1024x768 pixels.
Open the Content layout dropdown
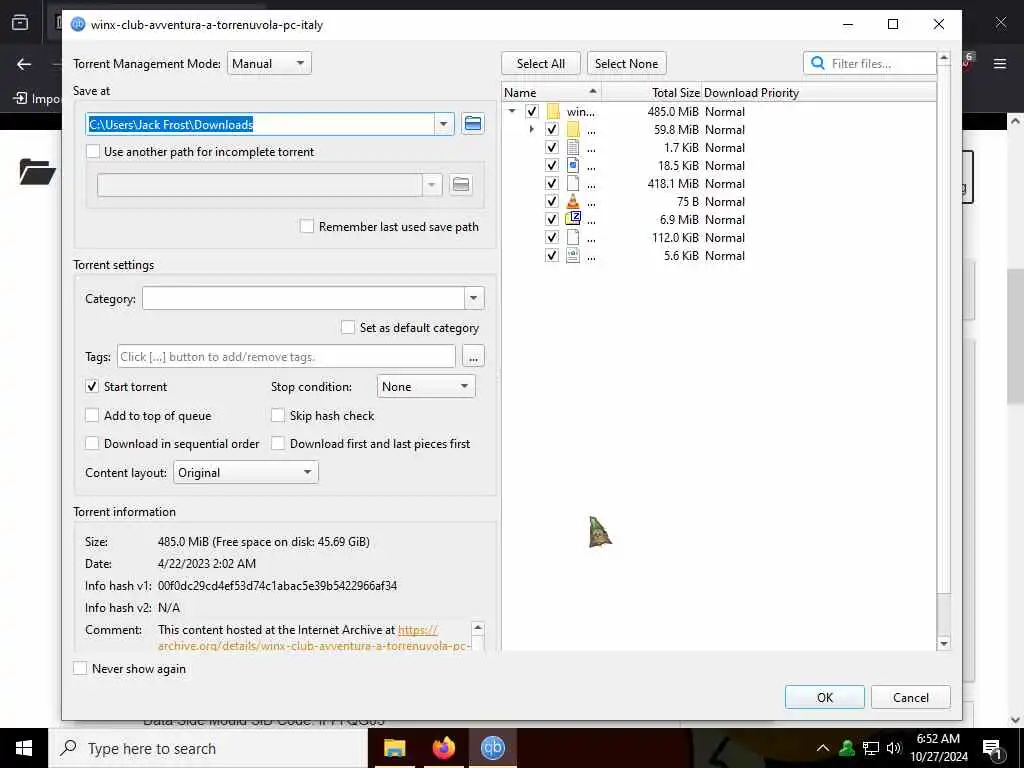coord(246,472)
